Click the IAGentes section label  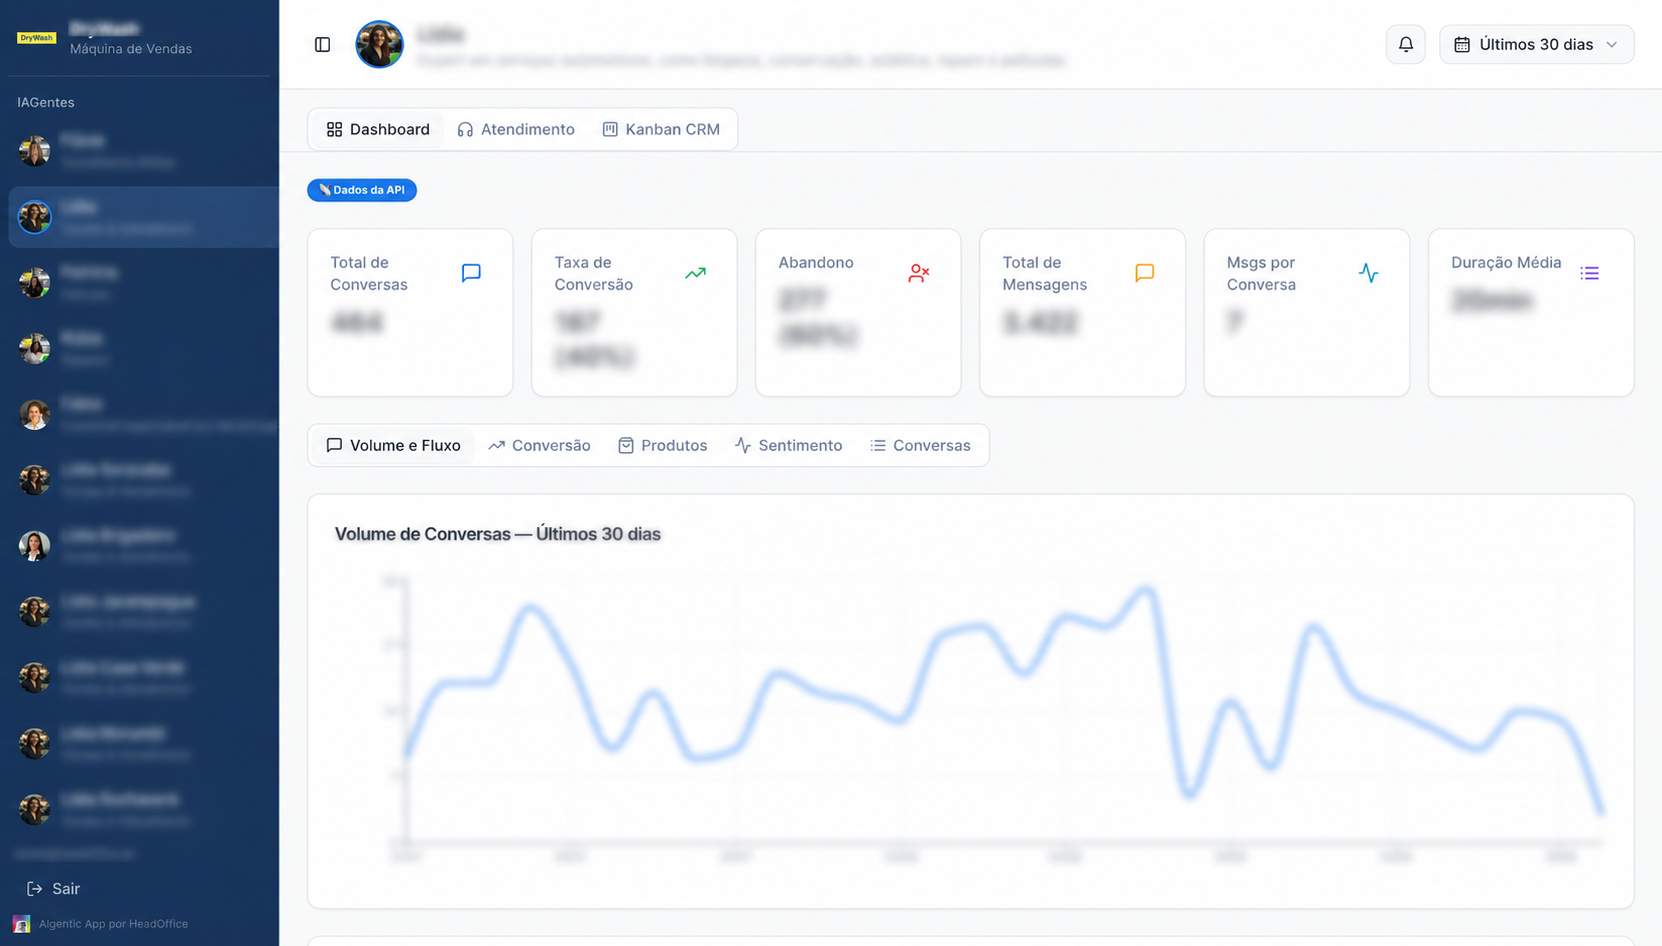pyautogui.click(x=45, y=102)
